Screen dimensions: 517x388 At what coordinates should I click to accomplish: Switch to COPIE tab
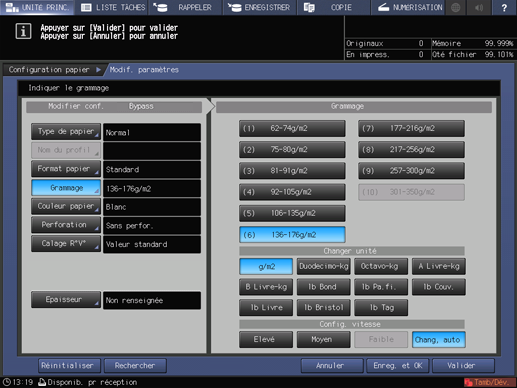[x=334, y=7]
